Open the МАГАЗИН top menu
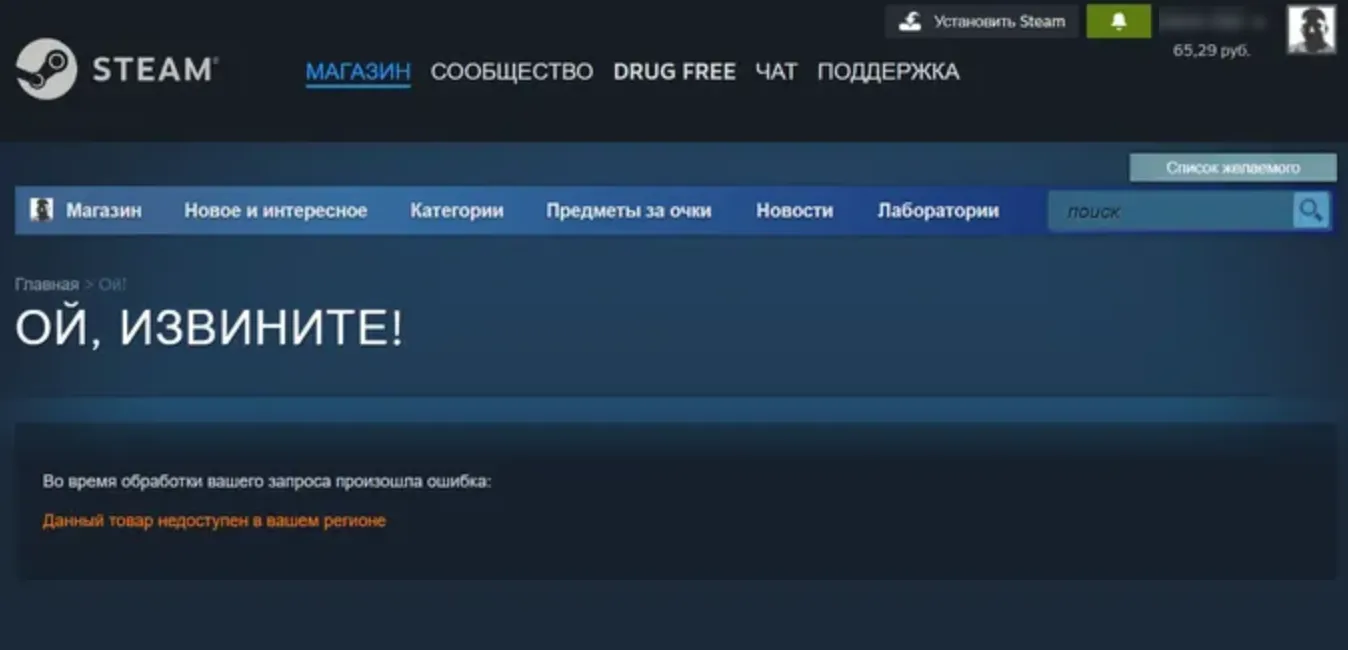 (358, 72)
